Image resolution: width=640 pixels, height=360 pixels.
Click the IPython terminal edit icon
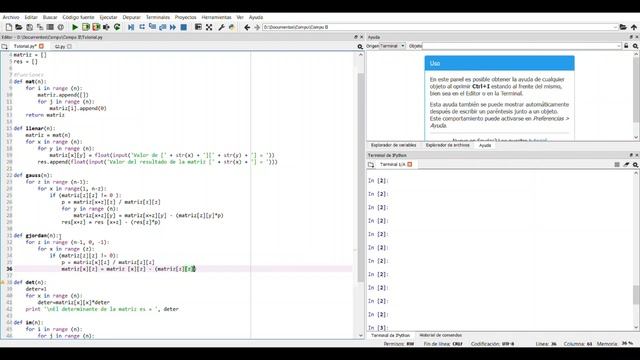626,164
